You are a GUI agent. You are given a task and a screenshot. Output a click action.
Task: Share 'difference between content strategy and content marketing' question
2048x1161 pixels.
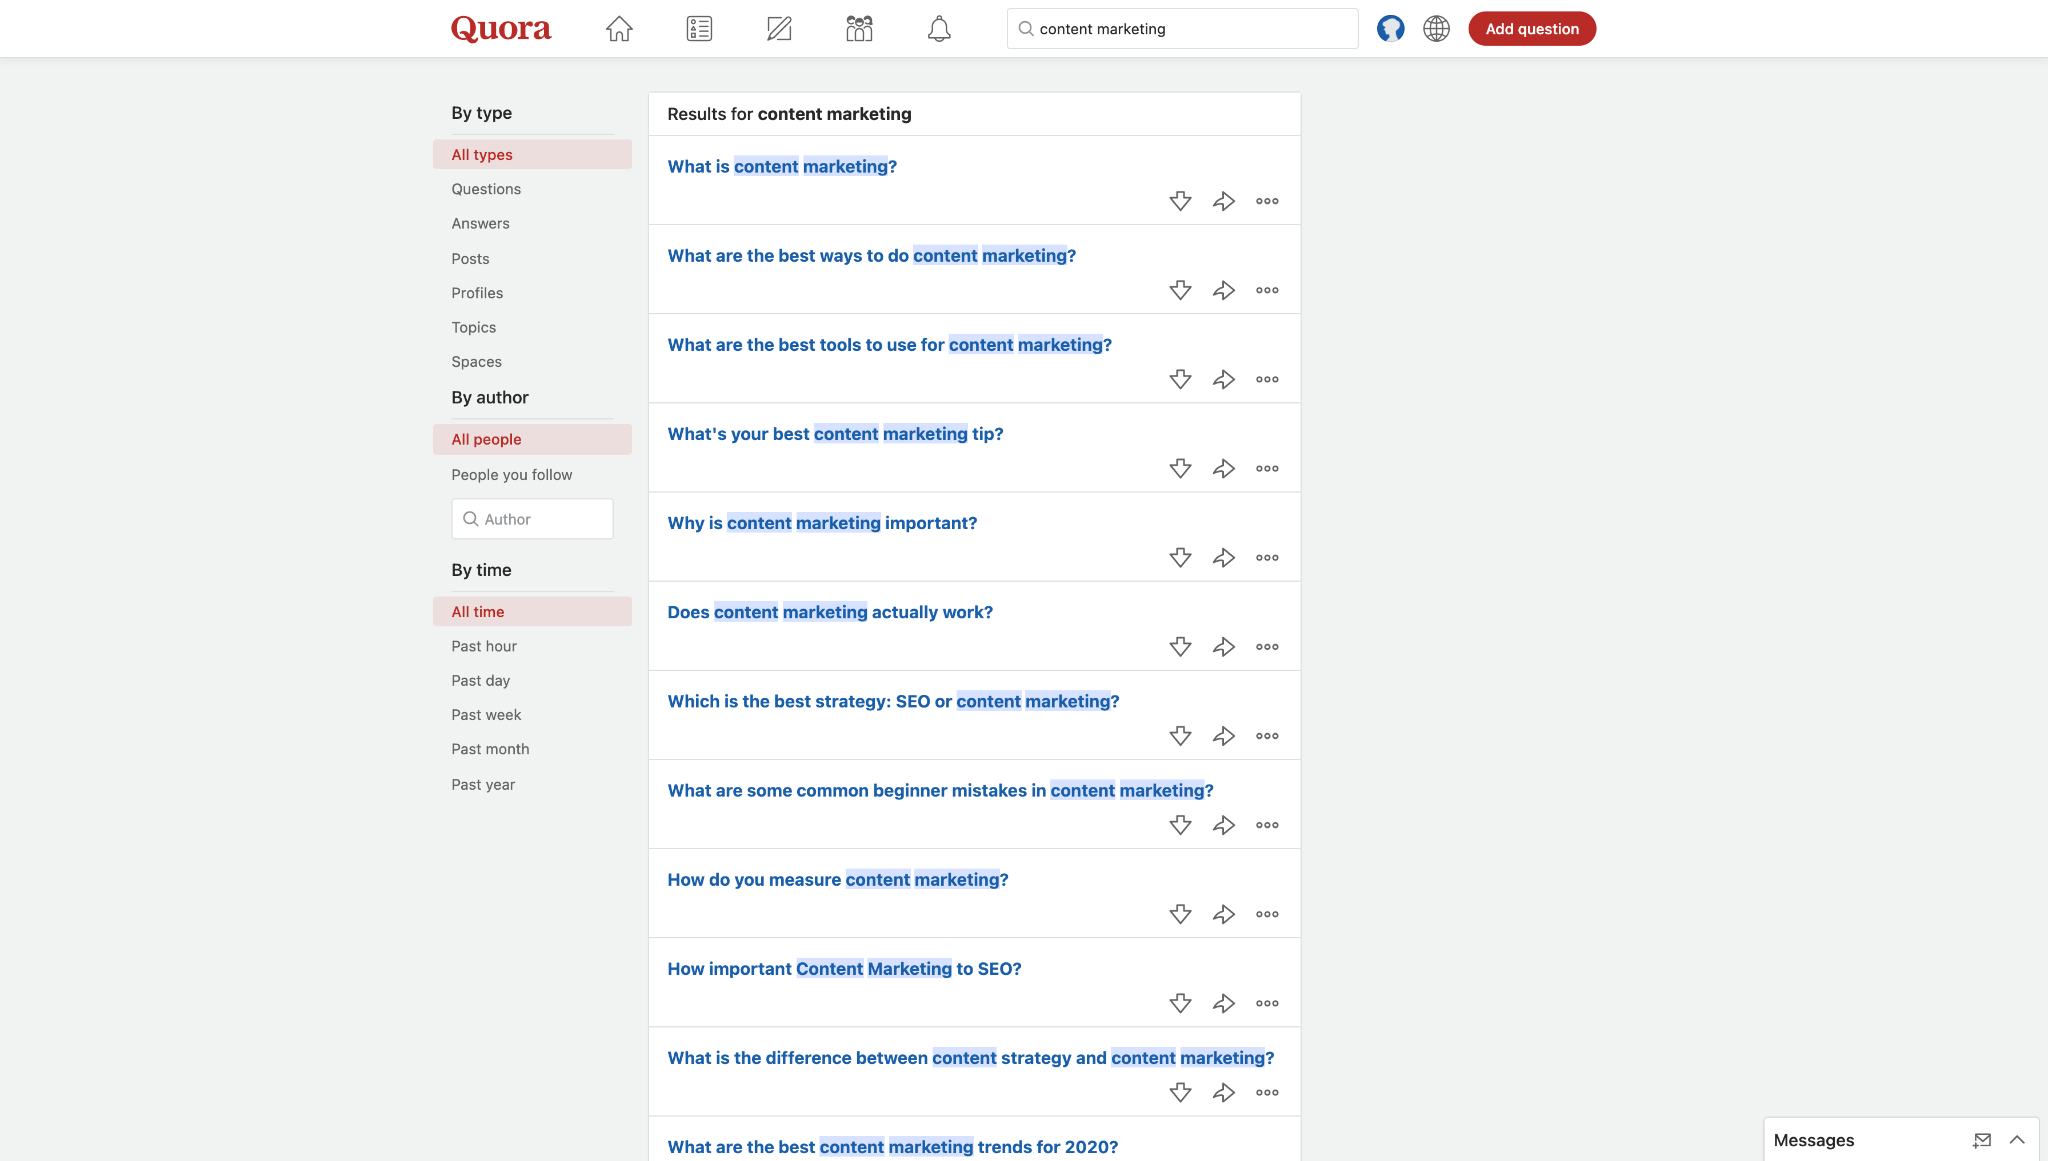coord(1224,1092)
